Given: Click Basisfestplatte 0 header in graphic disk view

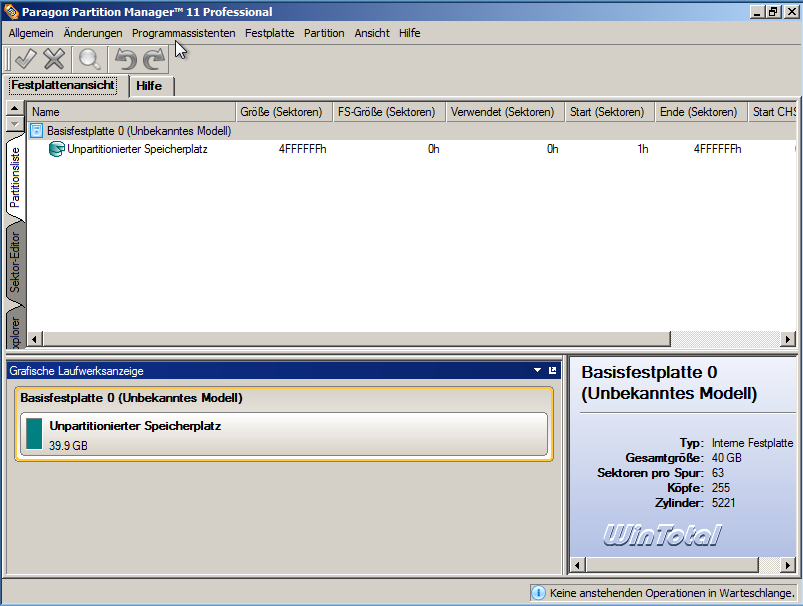Looking at the screenshot, I should click(131, 398).
